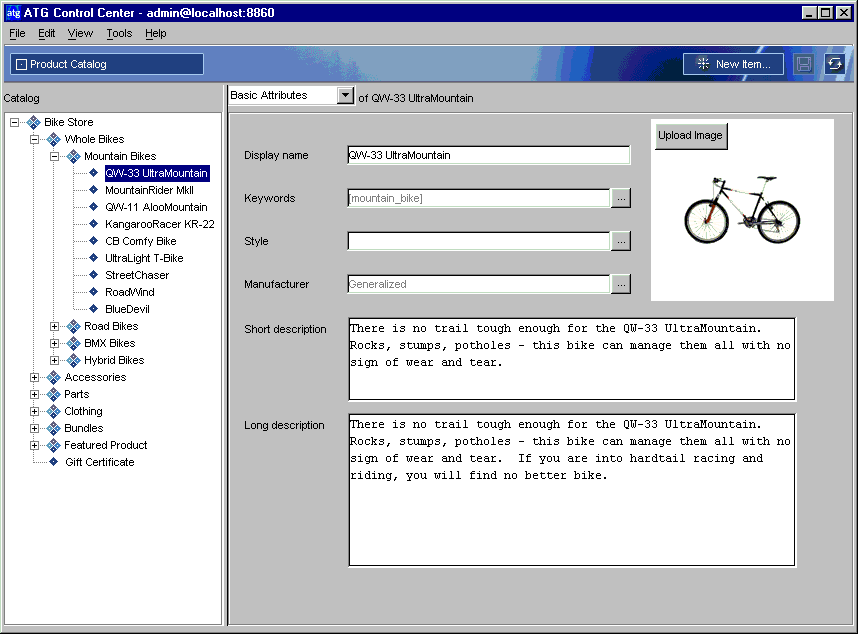Expand the Accessories tree node
The width and height of the screenshot is (860, 636).
click(35, 377)
